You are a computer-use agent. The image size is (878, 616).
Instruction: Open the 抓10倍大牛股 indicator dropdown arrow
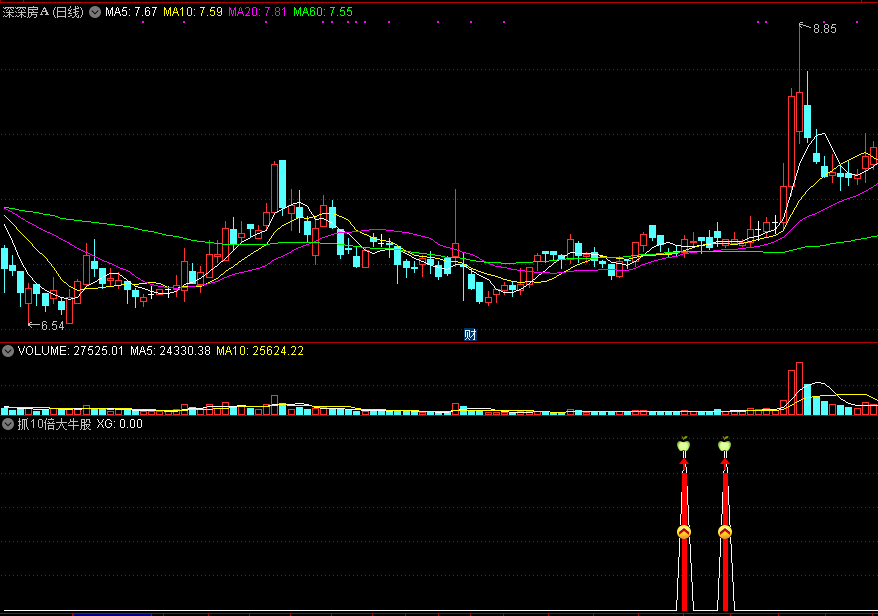tap(8, 424)
